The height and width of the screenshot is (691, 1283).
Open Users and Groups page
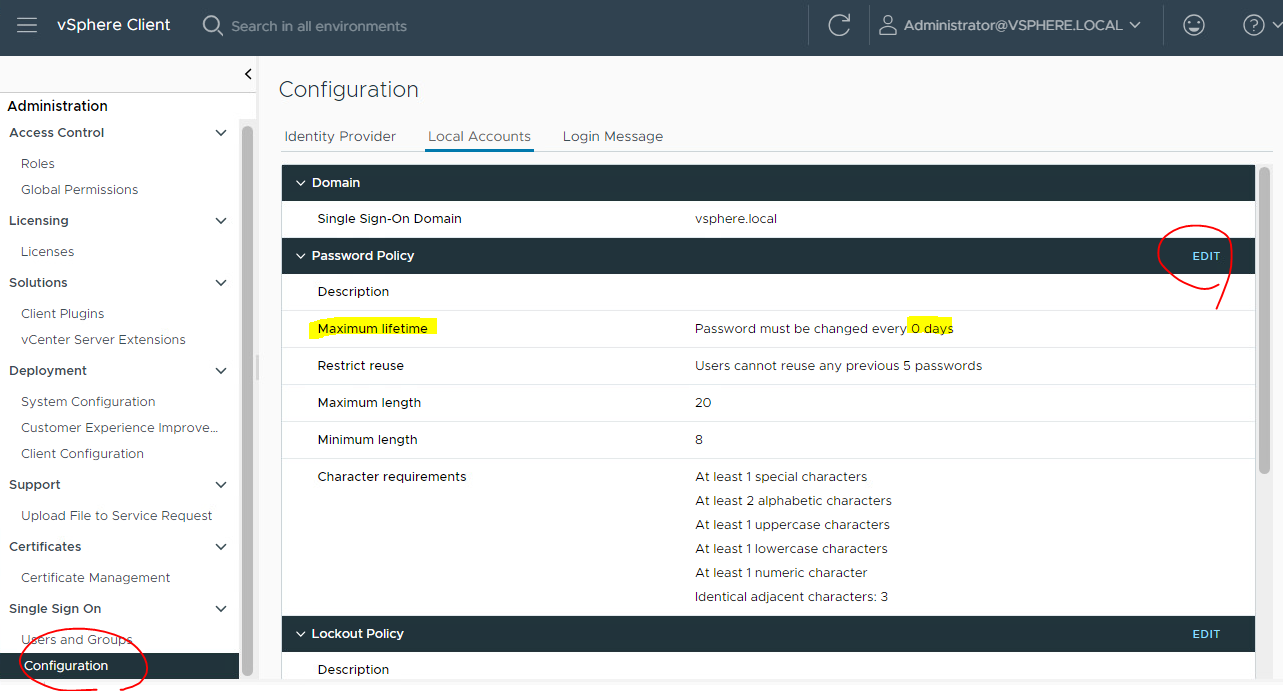[77, 640]
